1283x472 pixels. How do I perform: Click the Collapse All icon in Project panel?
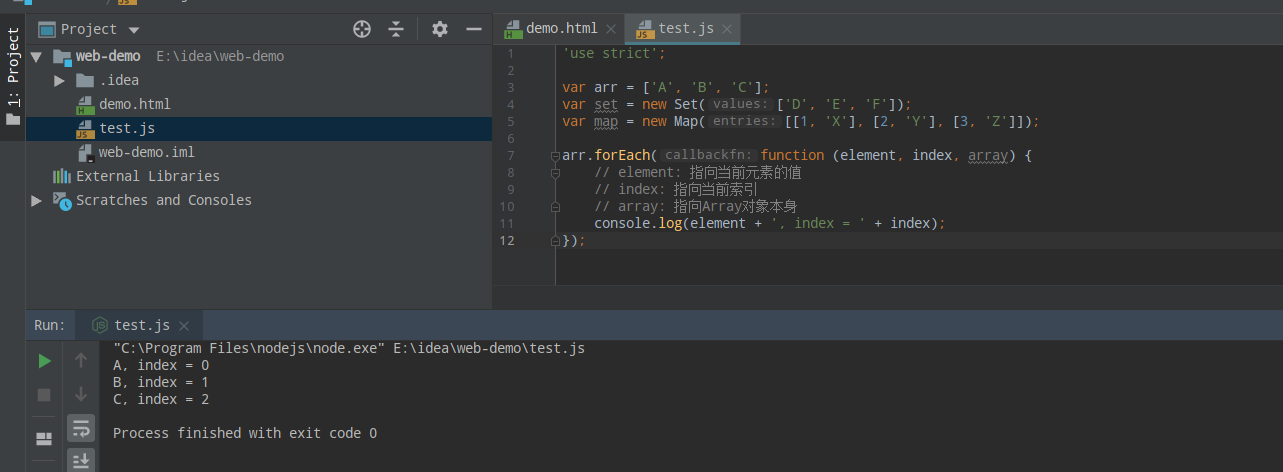click(396, 29)
